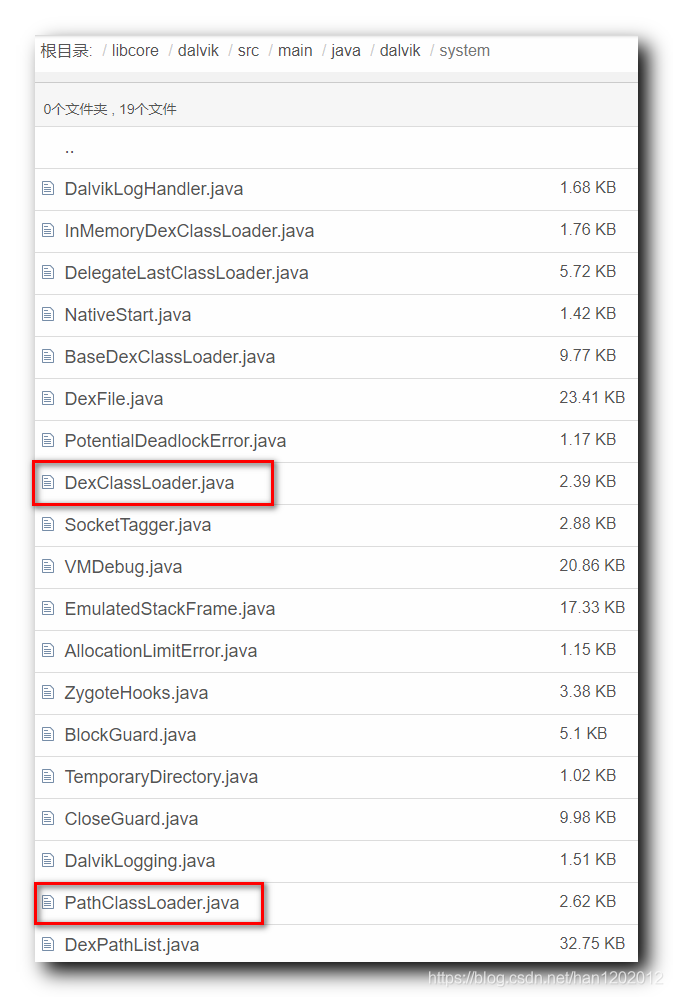Click file icon beside AllocationLimitError.java
Image resolution: width=673 pixels, height=997 pixels.
pyautogui.click(x=48, y=650)
